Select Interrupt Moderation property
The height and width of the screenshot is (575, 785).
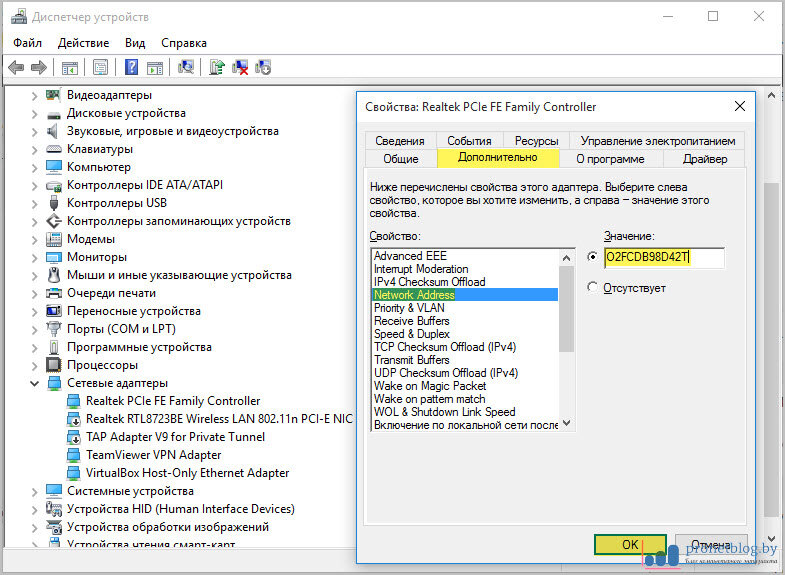click(421, 269)
